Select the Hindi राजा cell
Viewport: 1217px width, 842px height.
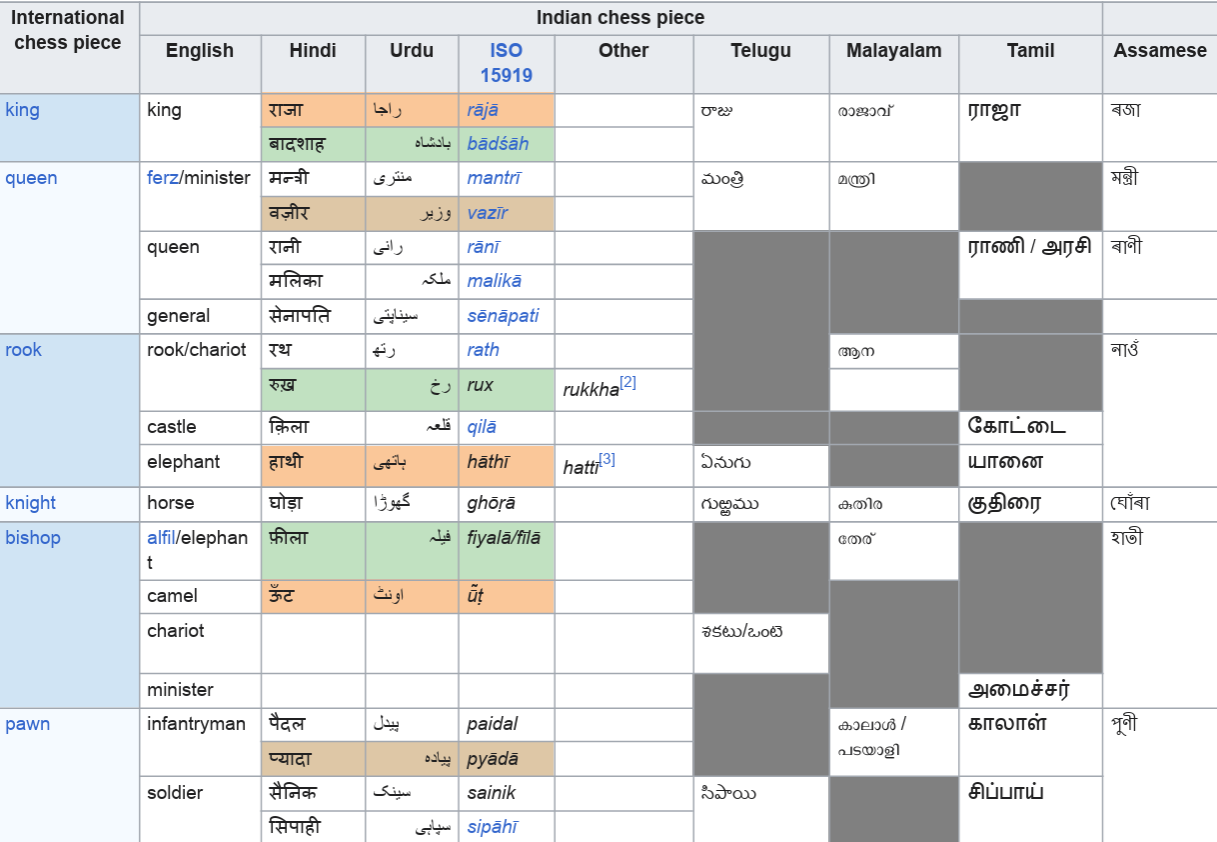pos(313,110)
